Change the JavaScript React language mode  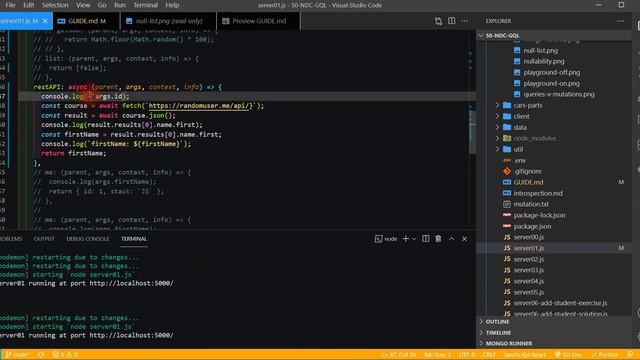pyautogui.click(x=525, y=355)
